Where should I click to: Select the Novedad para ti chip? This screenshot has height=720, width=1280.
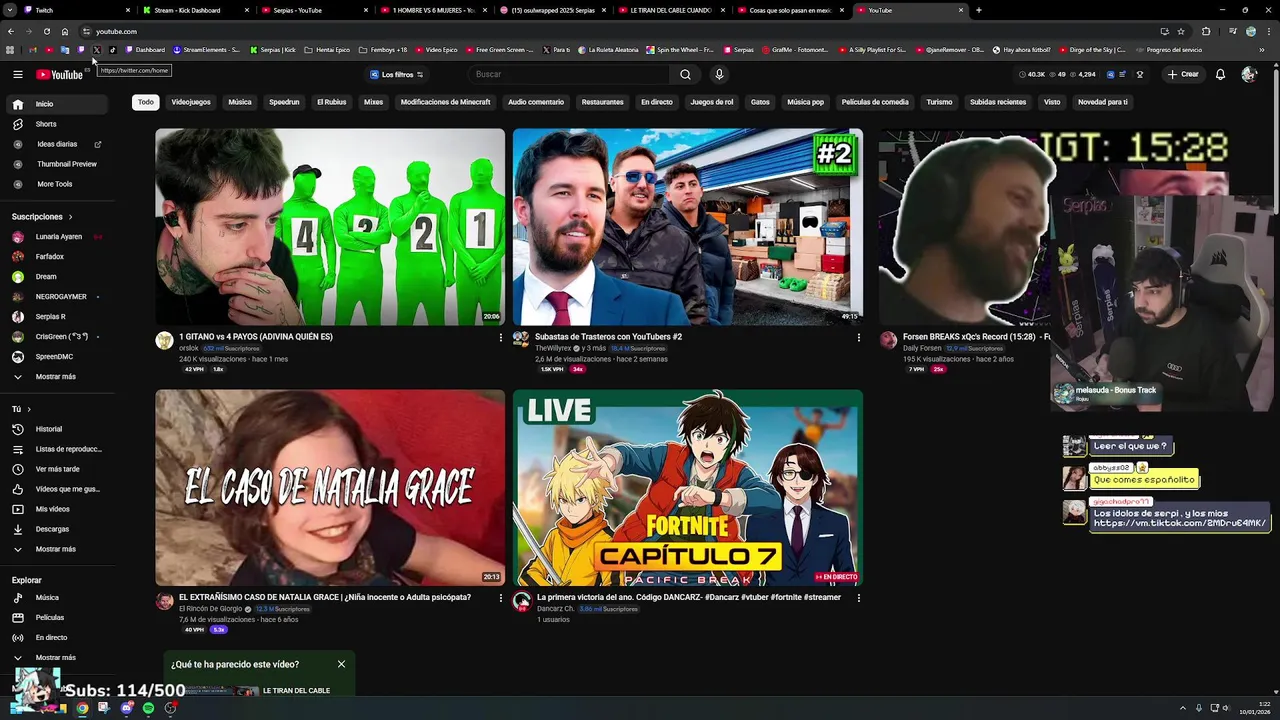(1102, 102)
